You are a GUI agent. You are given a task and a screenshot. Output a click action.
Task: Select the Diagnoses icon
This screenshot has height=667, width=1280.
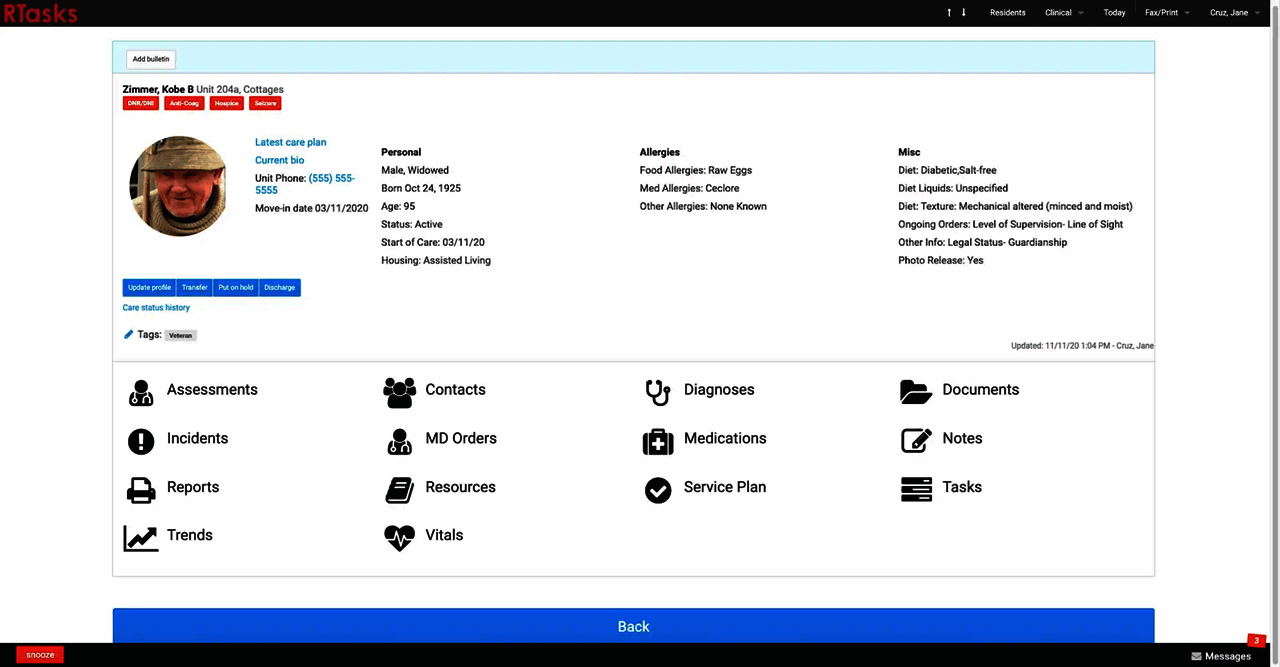point(657,392)
